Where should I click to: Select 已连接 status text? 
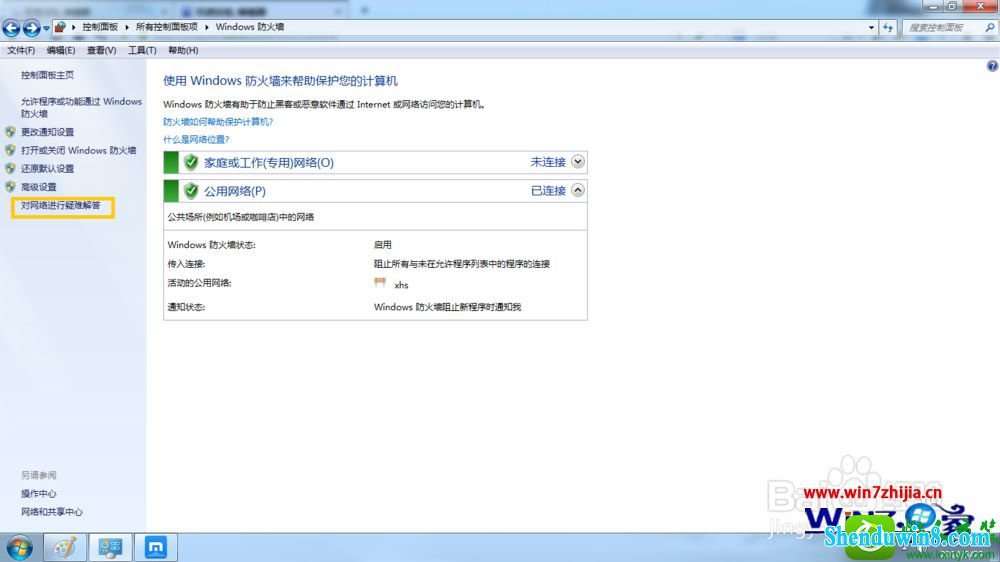click(548, 191)
